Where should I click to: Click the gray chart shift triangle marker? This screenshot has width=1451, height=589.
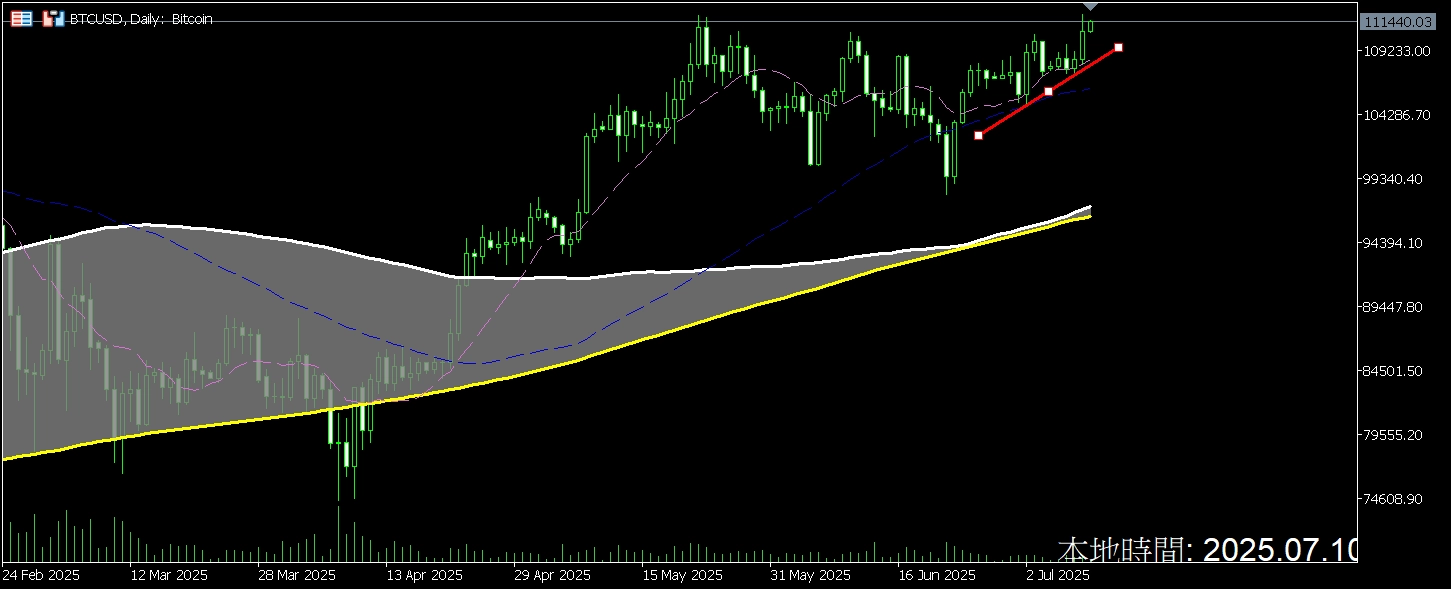coord(1091,7)
